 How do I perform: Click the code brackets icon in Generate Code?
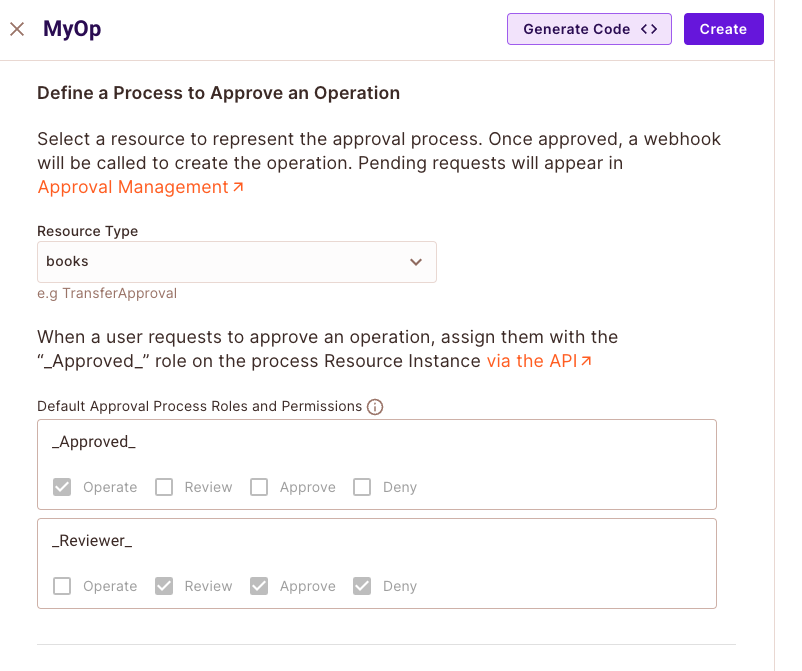tap(649, 29)
